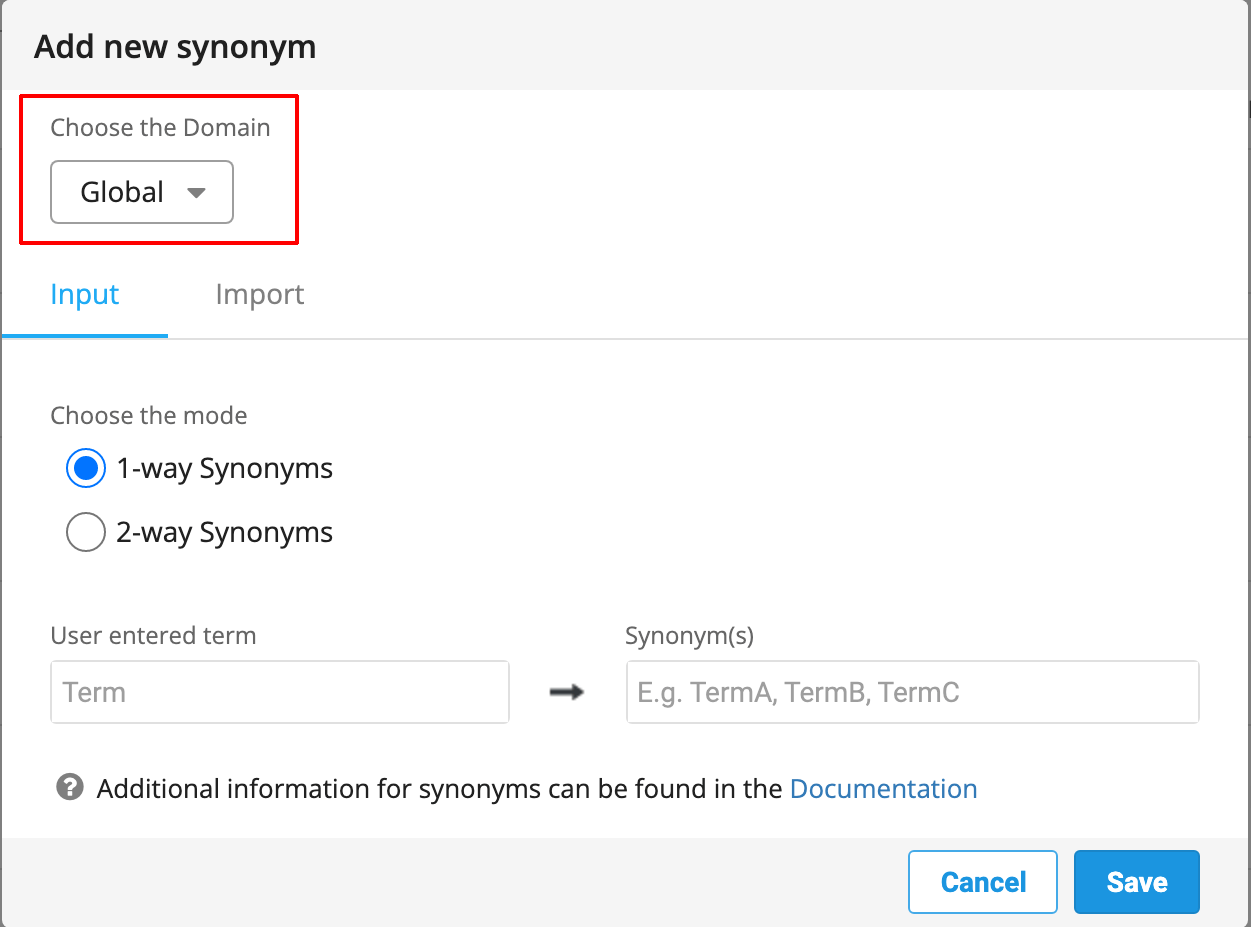Click the help icon next to additional information
The height and width of the screenshot is (927, 1251).
(68, 788)
